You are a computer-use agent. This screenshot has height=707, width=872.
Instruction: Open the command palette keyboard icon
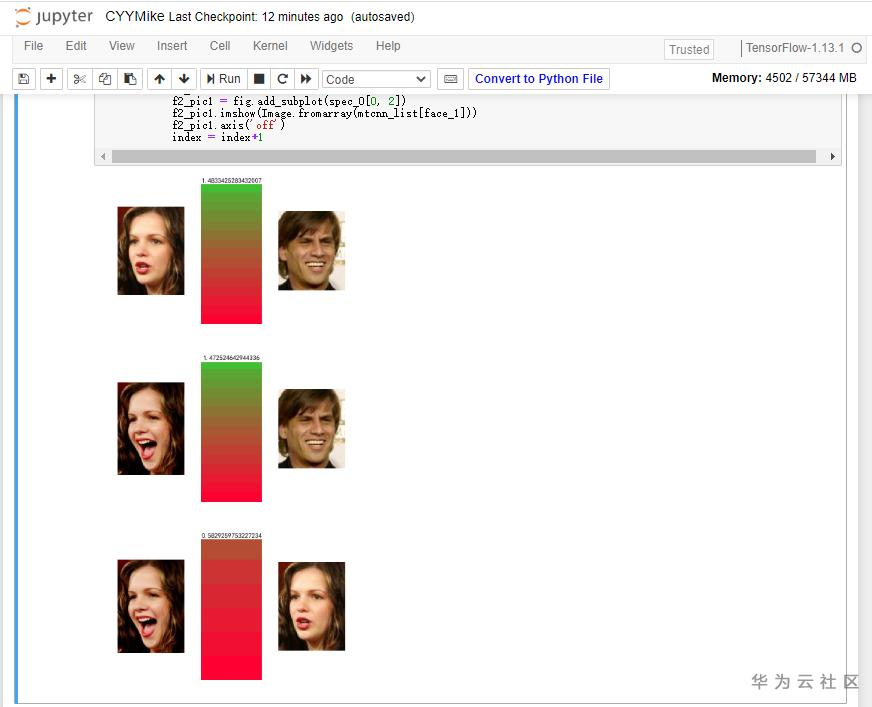click(x=450, y=79)
